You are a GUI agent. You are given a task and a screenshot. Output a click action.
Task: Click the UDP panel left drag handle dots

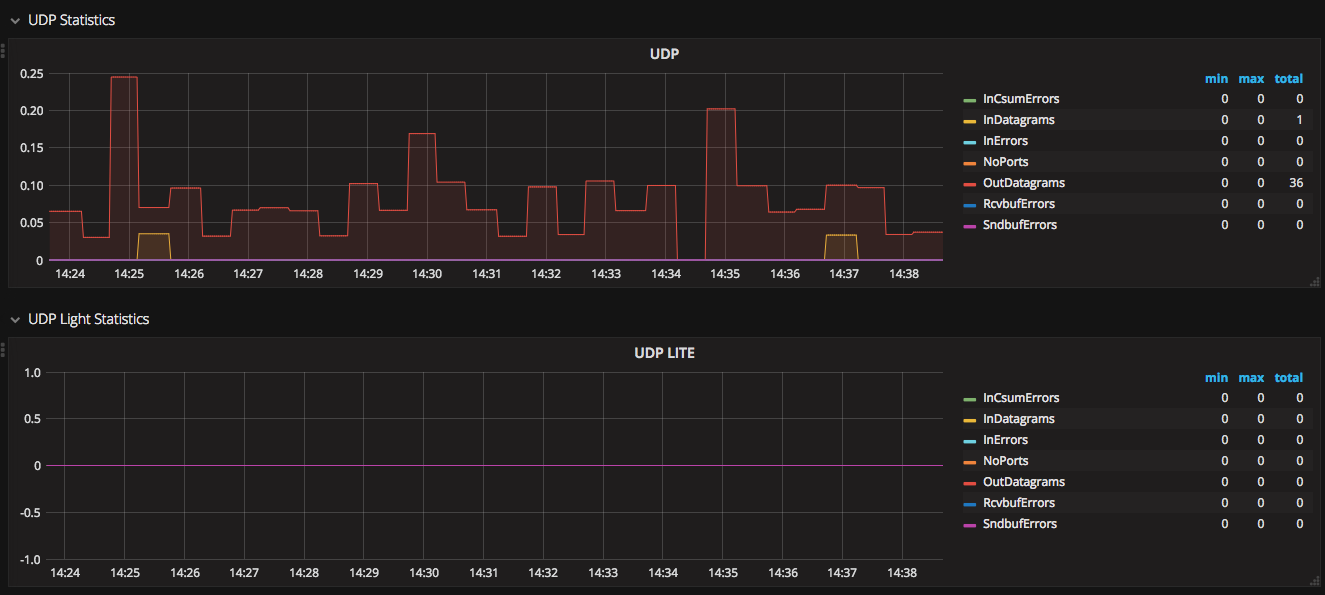pyautogui.click(x=3, y=49)
